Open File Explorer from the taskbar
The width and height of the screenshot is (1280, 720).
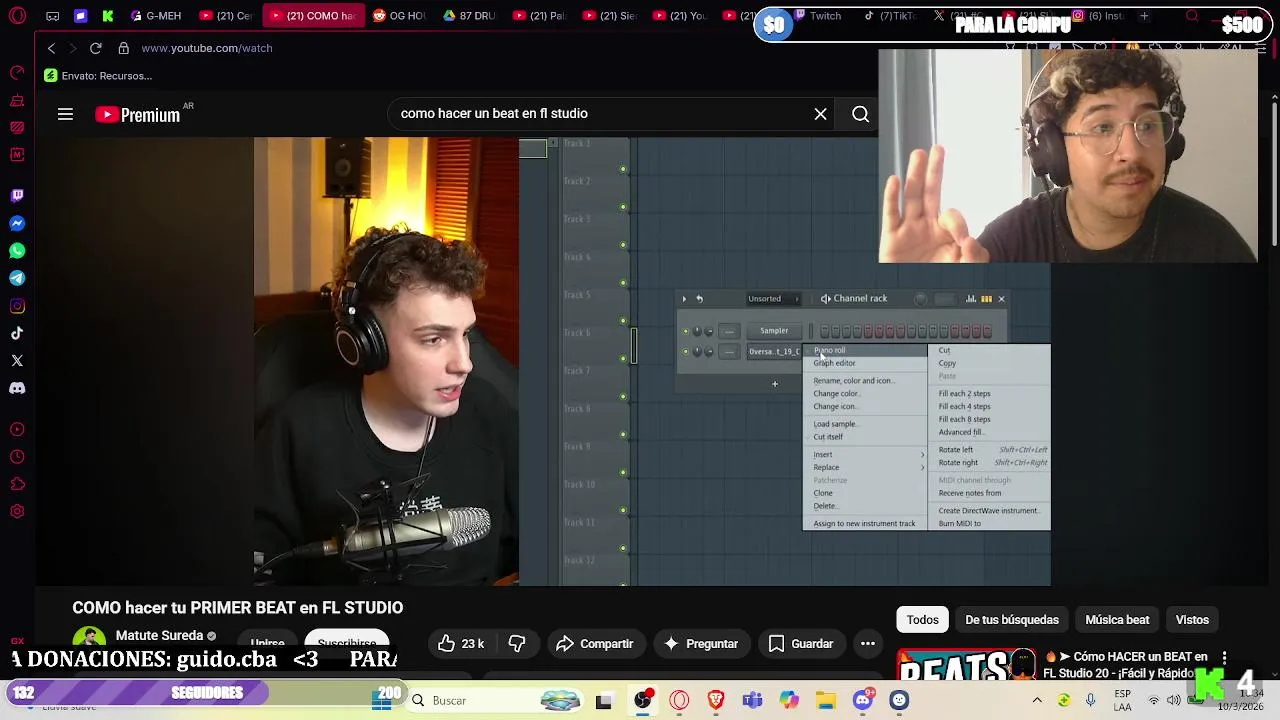(825, 700)
